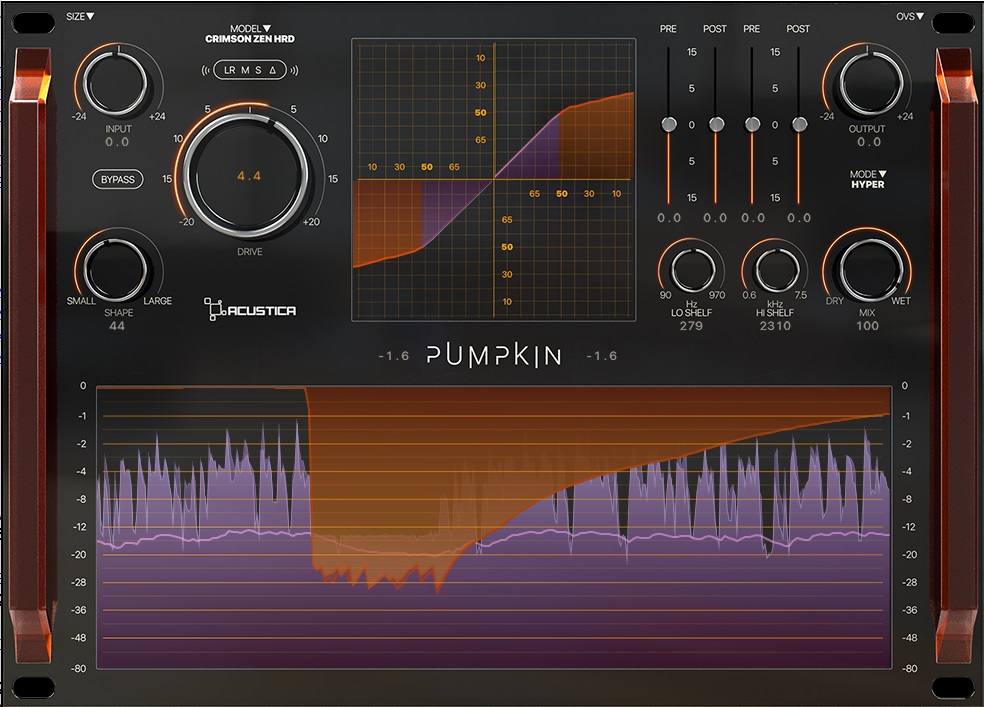Click the large DRIVE knob
Image resolution: width=984 pixels, height=707 pixels.
pyautogui.click(x=247, y=176)
